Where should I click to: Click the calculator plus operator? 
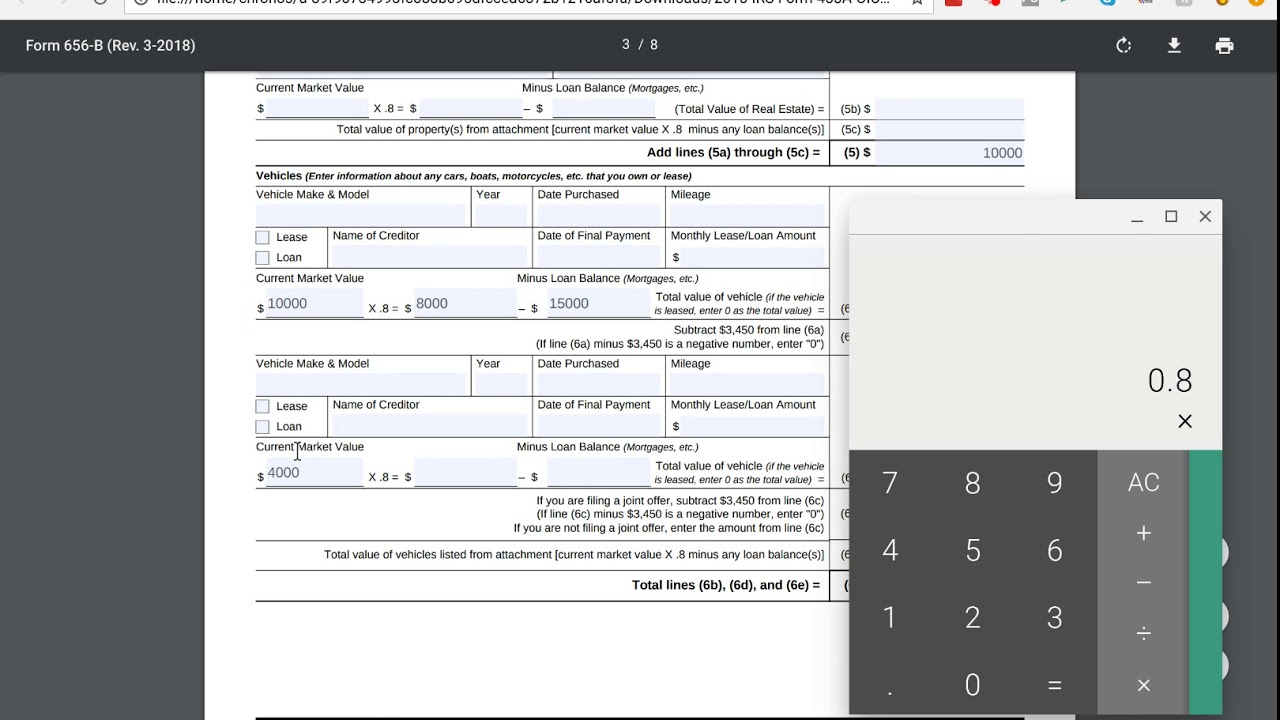click(1143, 533)
